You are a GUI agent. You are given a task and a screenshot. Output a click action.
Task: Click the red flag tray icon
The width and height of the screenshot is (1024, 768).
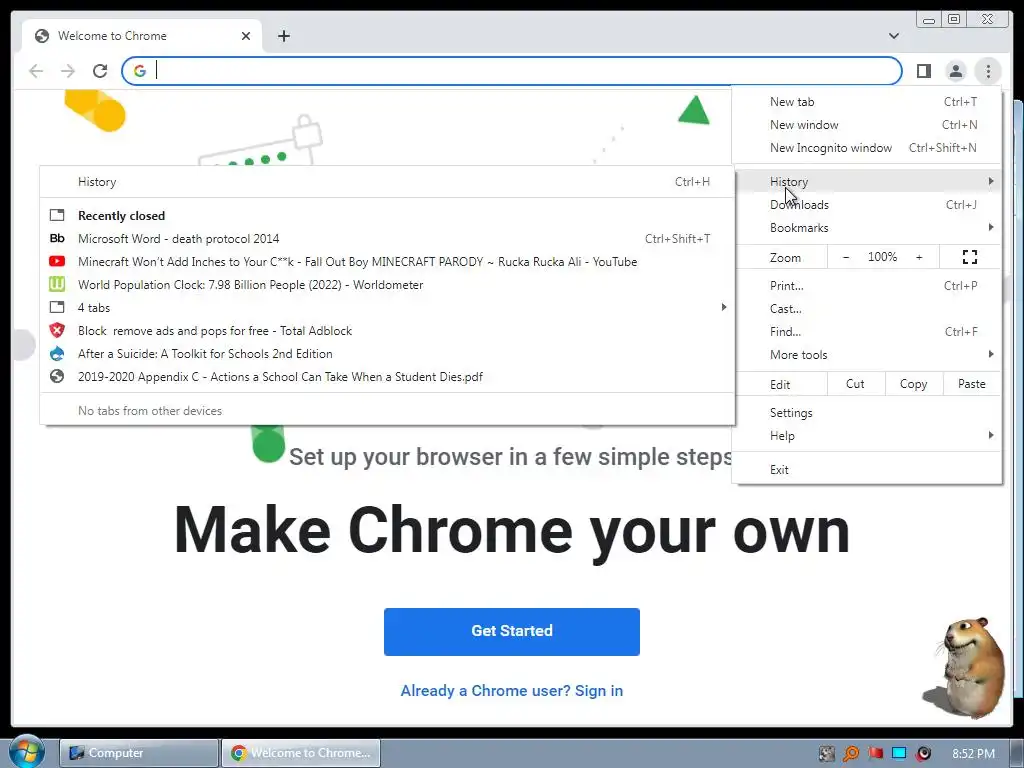click(875, 754)
